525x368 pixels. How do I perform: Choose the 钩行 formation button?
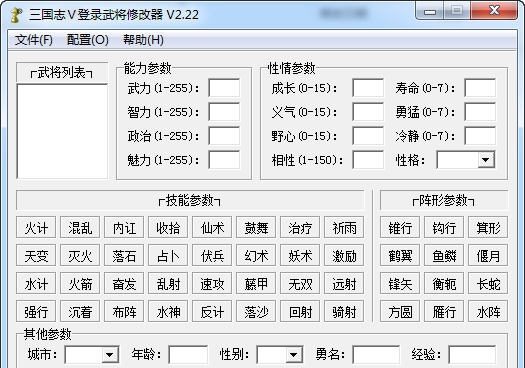tap(444, 228)
